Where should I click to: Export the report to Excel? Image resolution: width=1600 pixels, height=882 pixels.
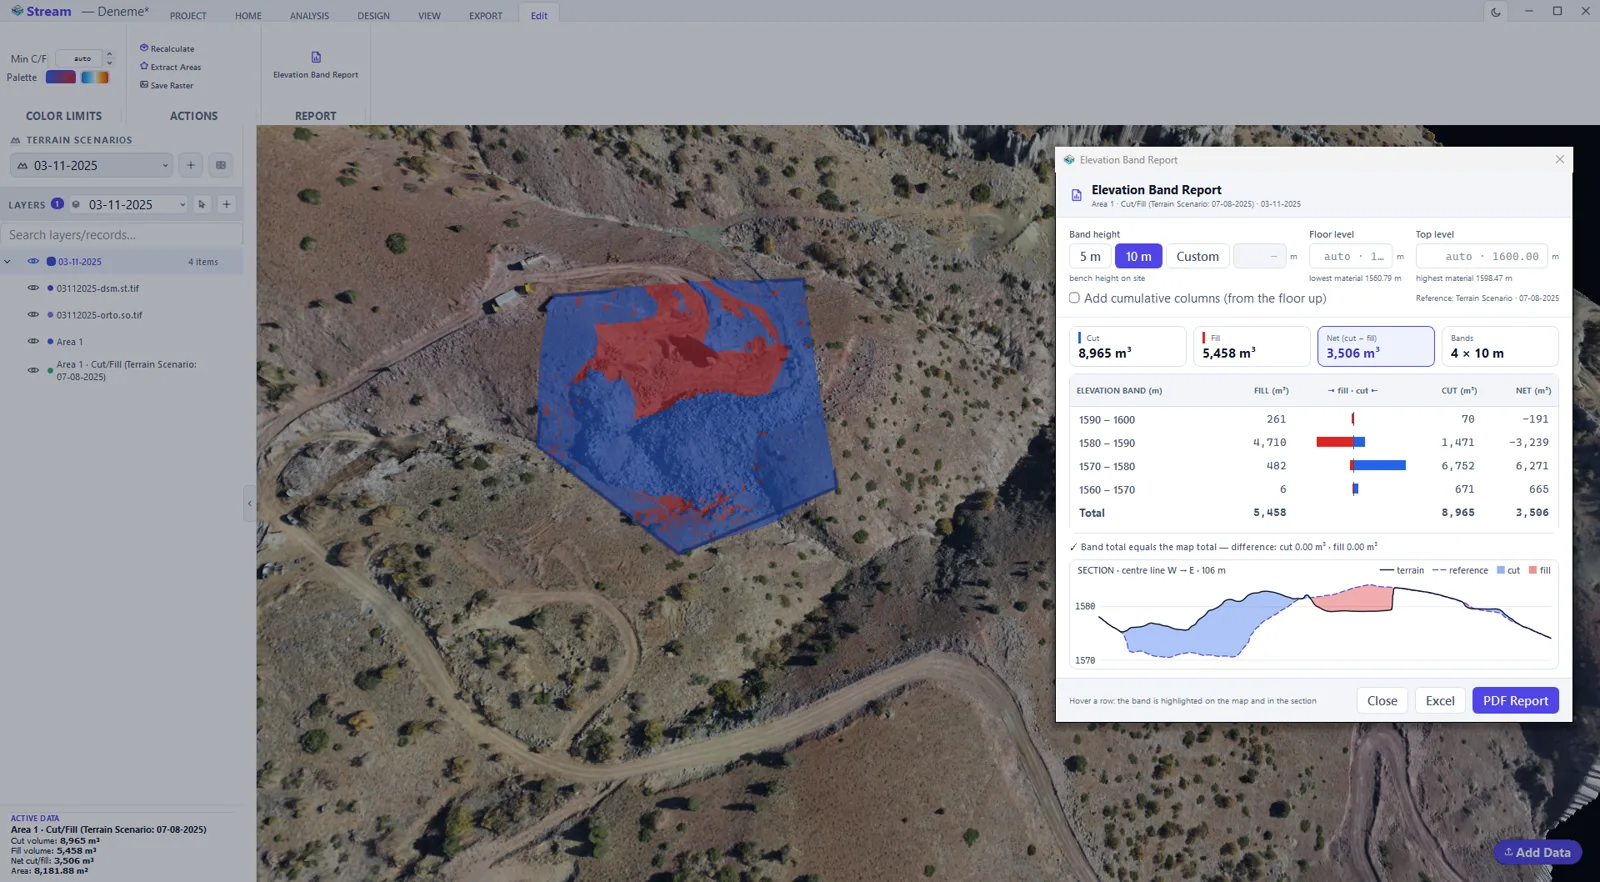pyautogui.click(x=1440, y=700)
